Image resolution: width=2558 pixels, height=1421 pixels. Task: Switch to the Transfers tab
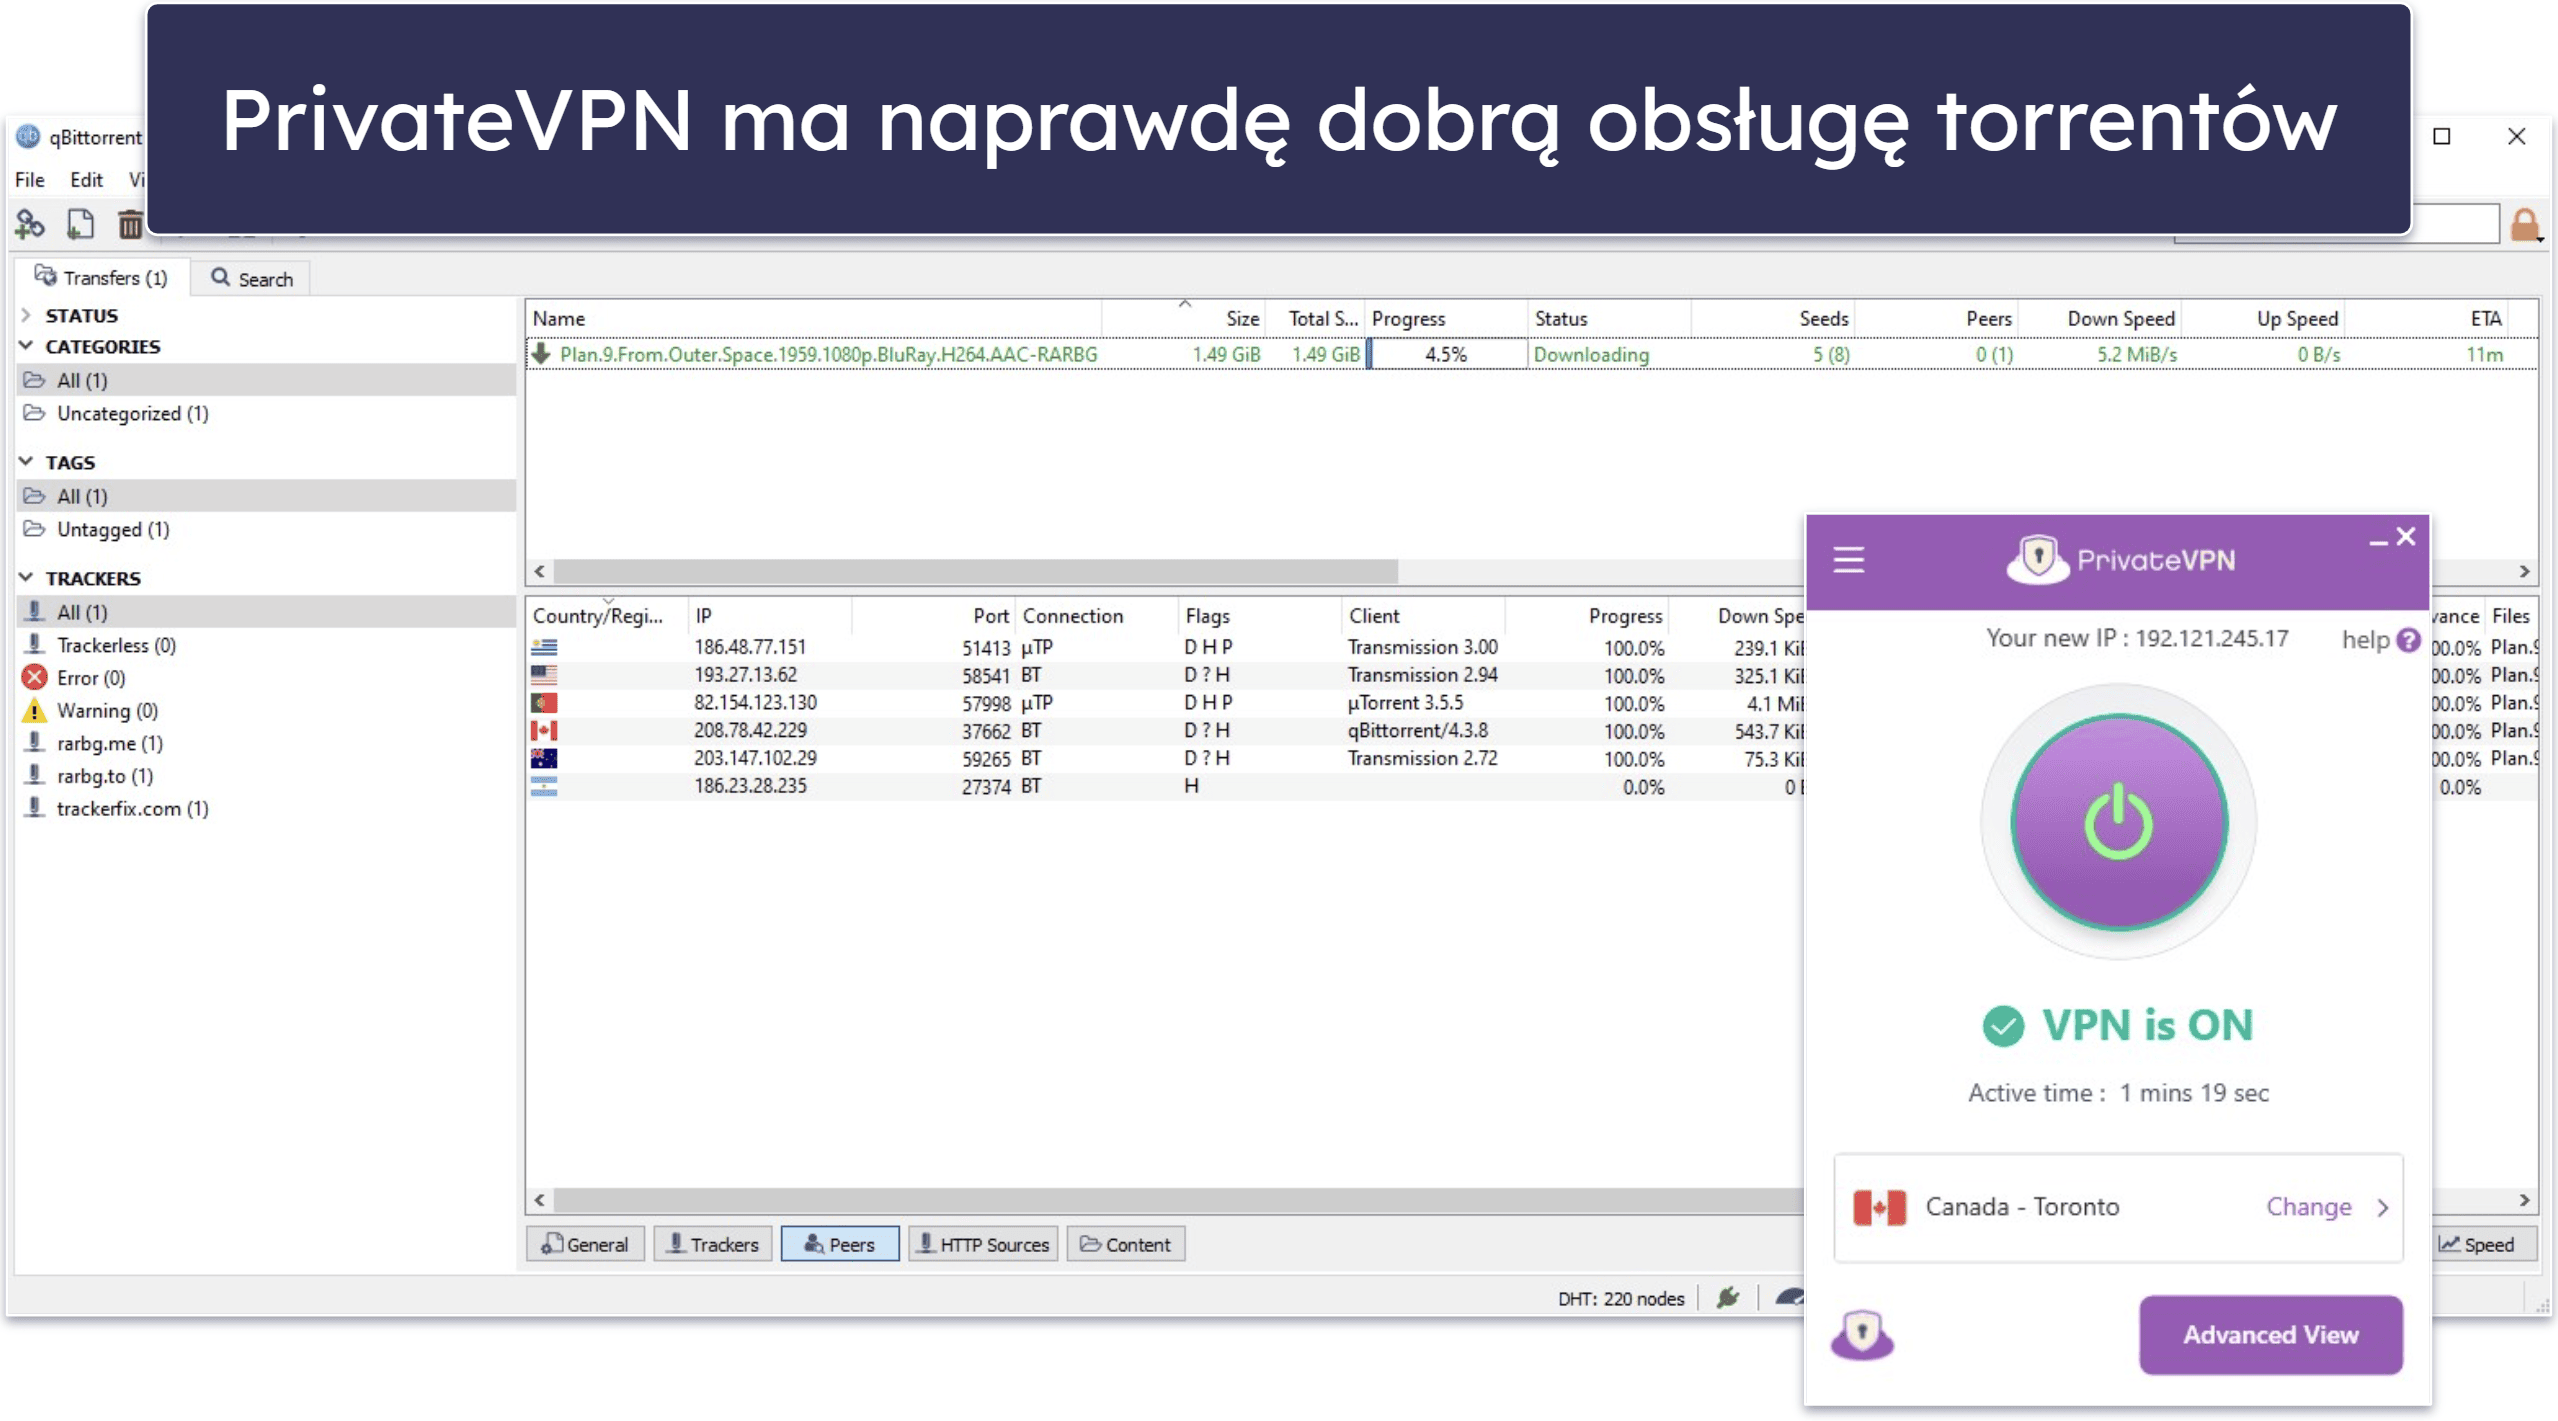pyautogui.click(x=102, y=277)
